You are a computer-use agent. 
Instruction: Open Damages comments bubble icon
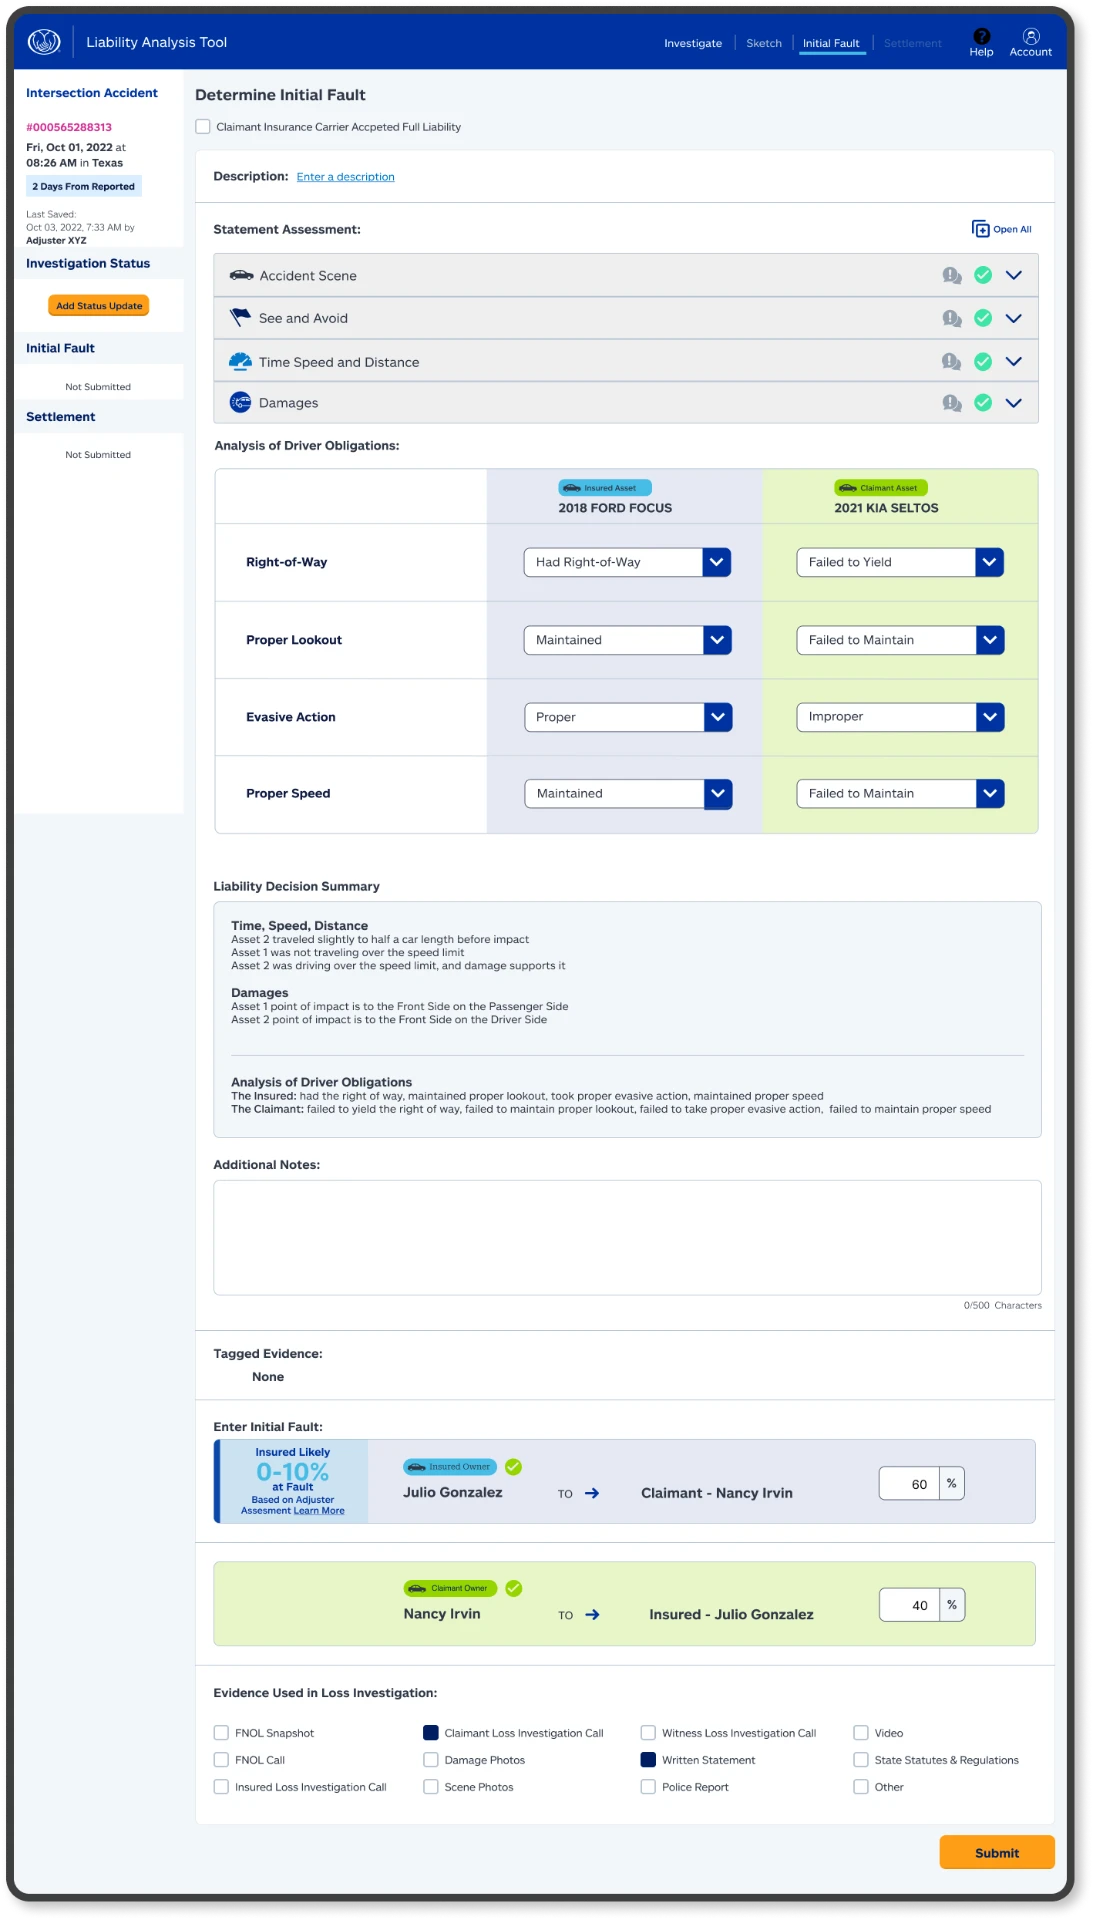952,402
